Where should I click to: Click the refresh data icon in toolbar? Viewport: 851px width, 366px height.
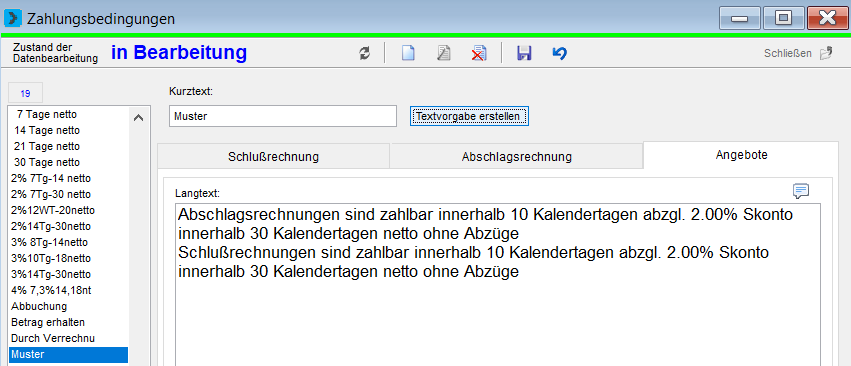[x=365, y=53]
